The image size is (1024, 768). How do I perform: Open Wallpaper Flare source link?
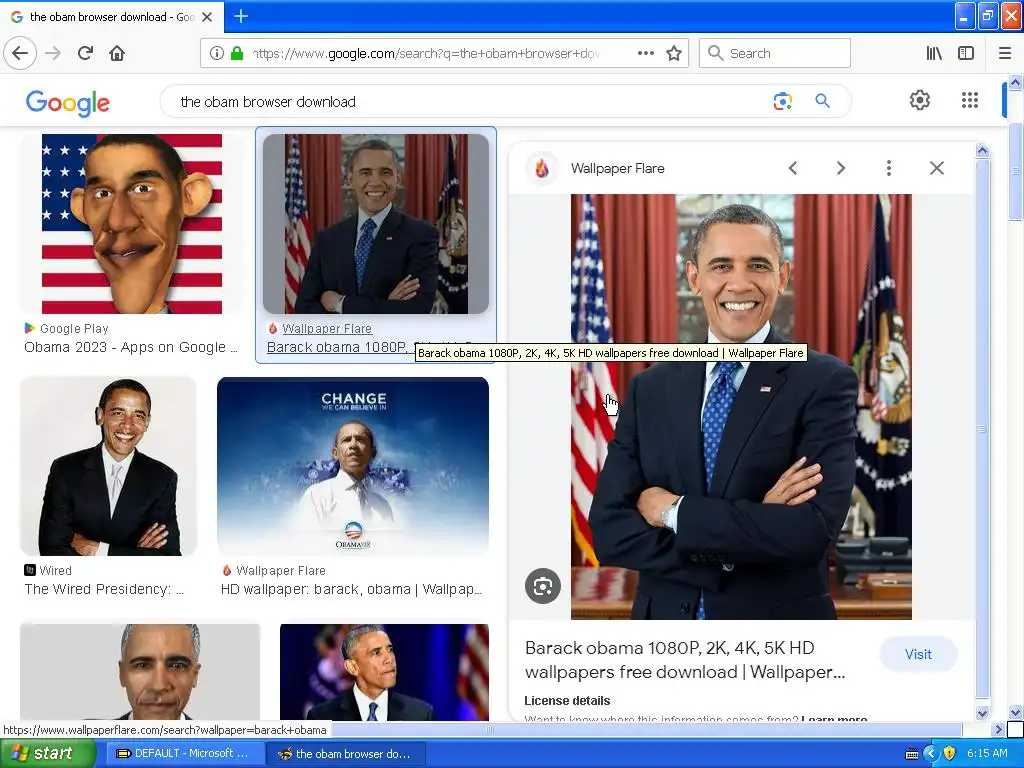(x=327, y=328)
